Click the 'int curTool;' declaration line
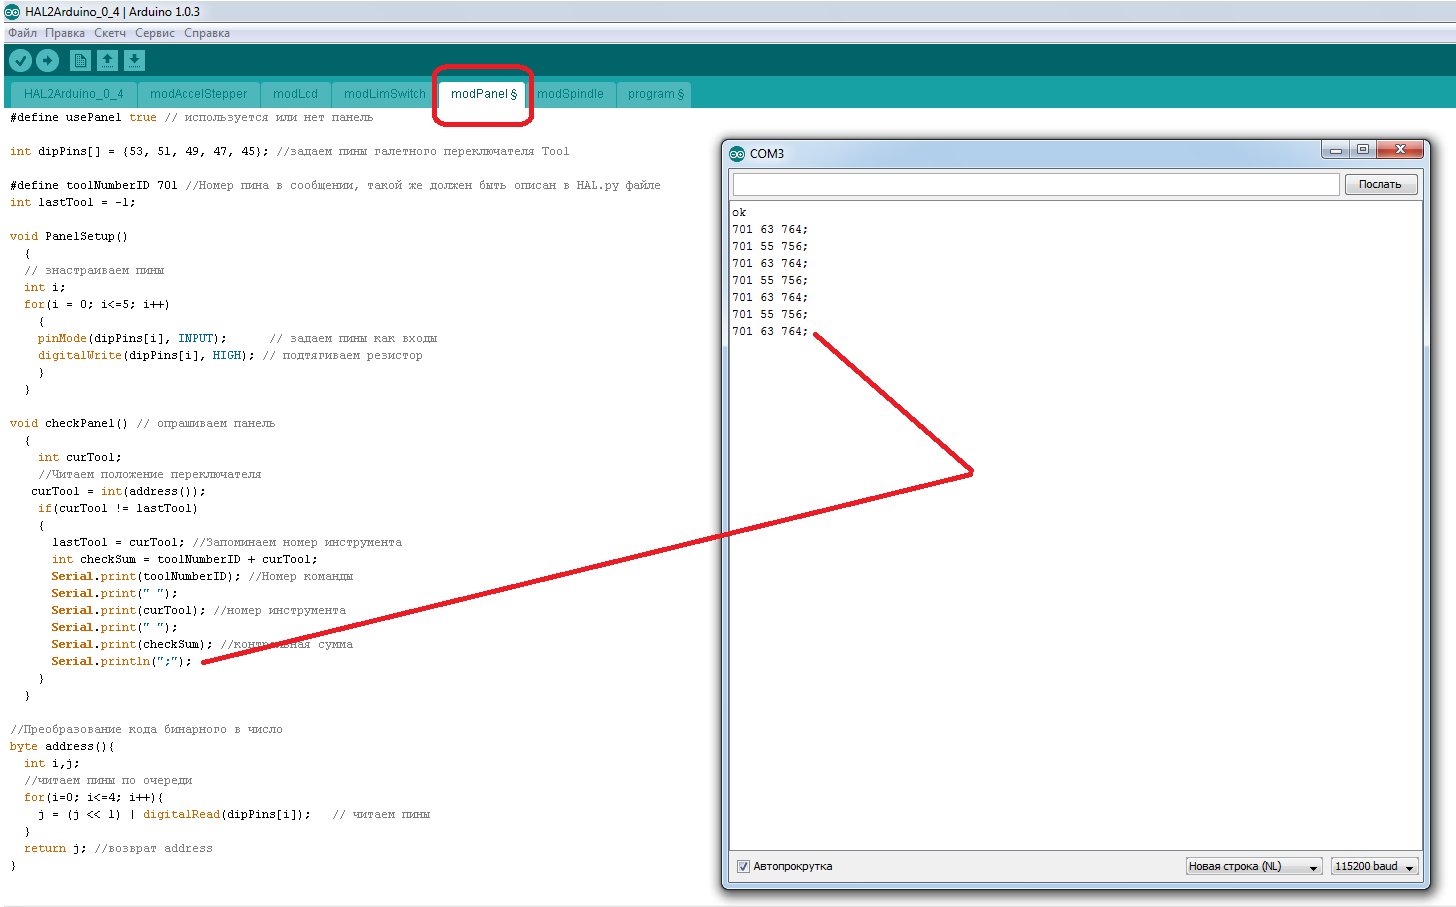 (80, 457)
